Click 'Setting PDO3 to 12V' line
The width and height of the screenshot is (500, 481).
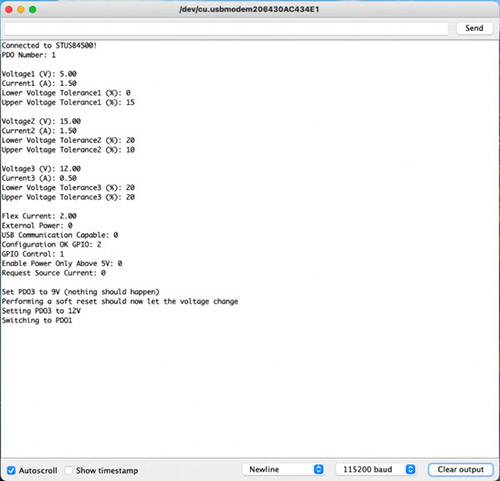coord(41,311)
